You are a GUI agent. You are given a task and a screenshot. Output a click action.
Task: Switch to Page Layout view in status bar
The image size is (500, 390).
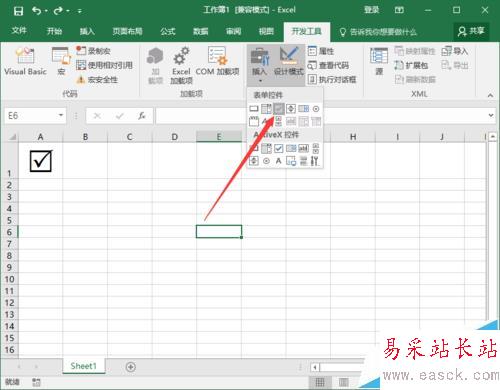pos(344,382)
